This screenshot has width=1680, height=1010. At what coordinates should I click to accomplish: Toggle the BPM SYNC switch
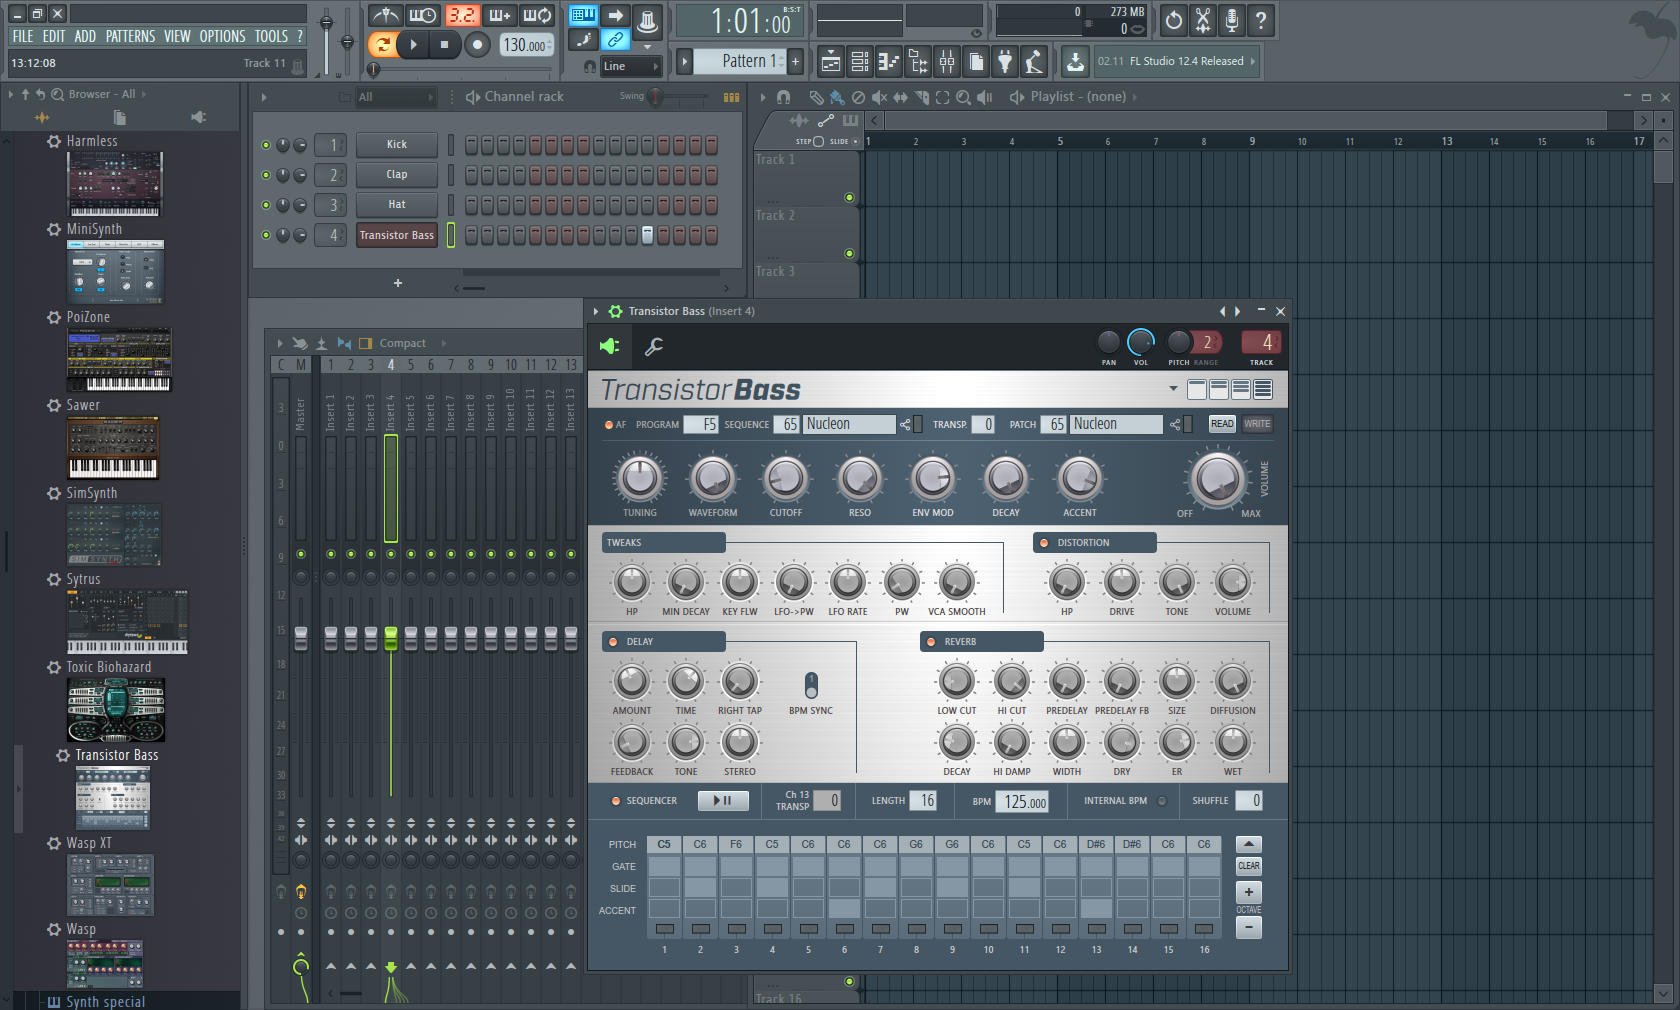coord(811,685)
